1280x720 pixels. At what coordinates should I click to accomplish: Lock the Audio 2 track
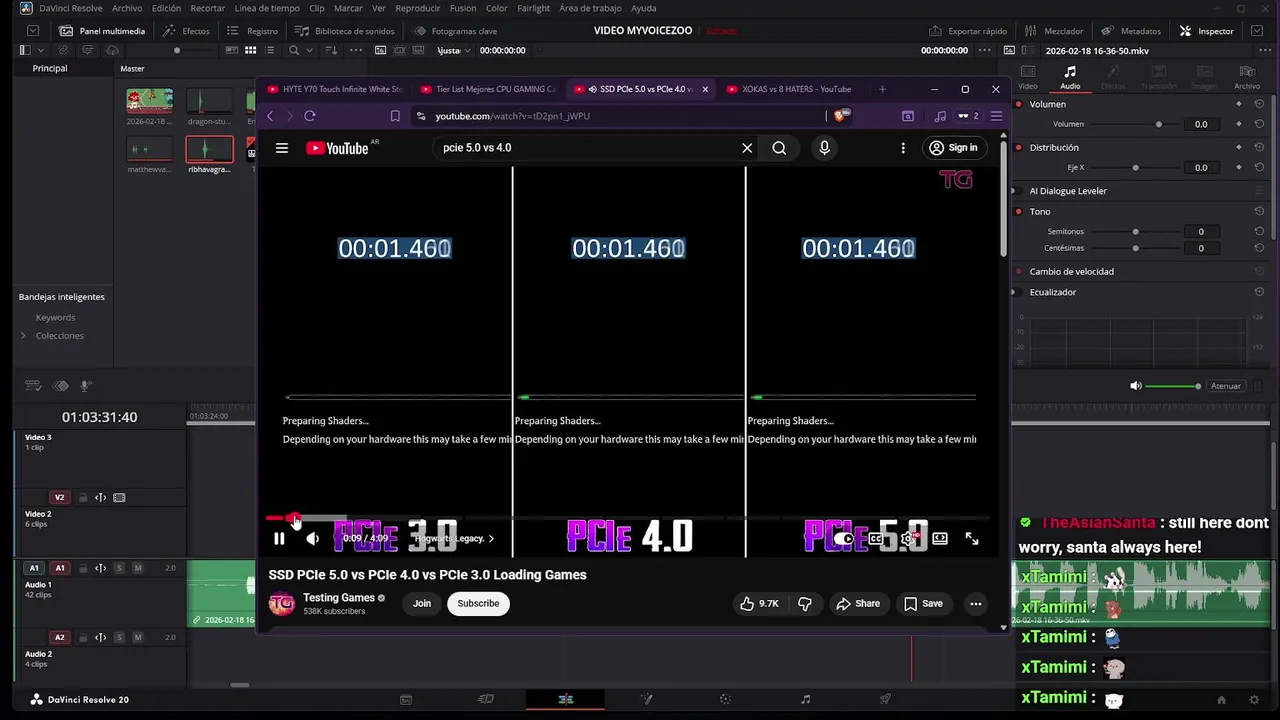click(83, 637)
